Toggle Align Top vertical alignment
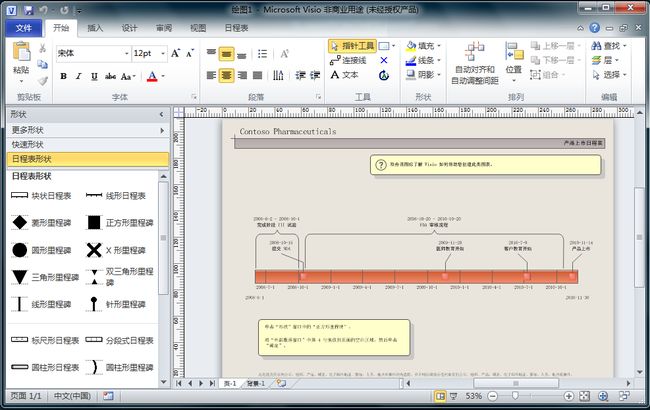The image size is (650, 410). [211, 53]
